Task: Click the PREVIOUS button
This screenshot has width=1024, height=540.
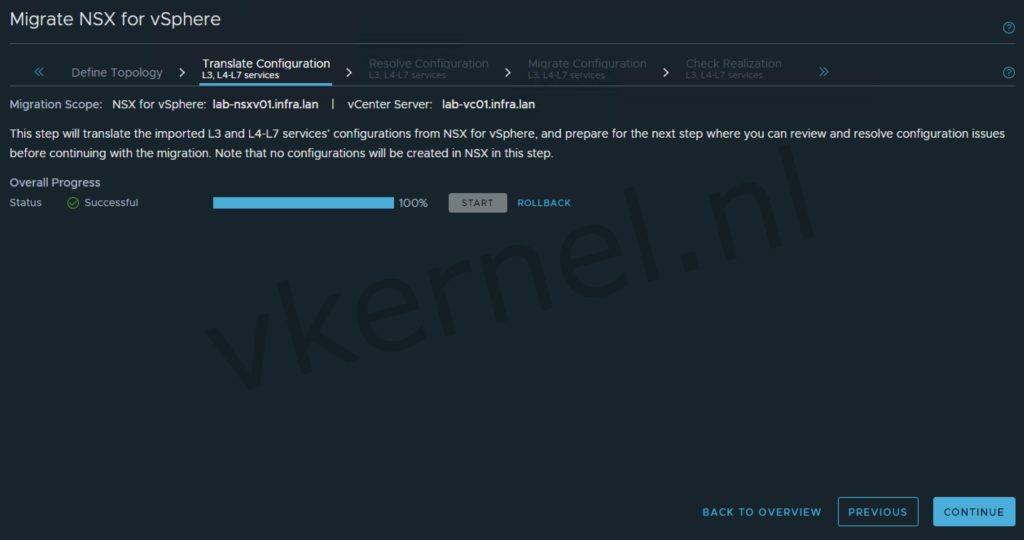Action: point(878,512)
